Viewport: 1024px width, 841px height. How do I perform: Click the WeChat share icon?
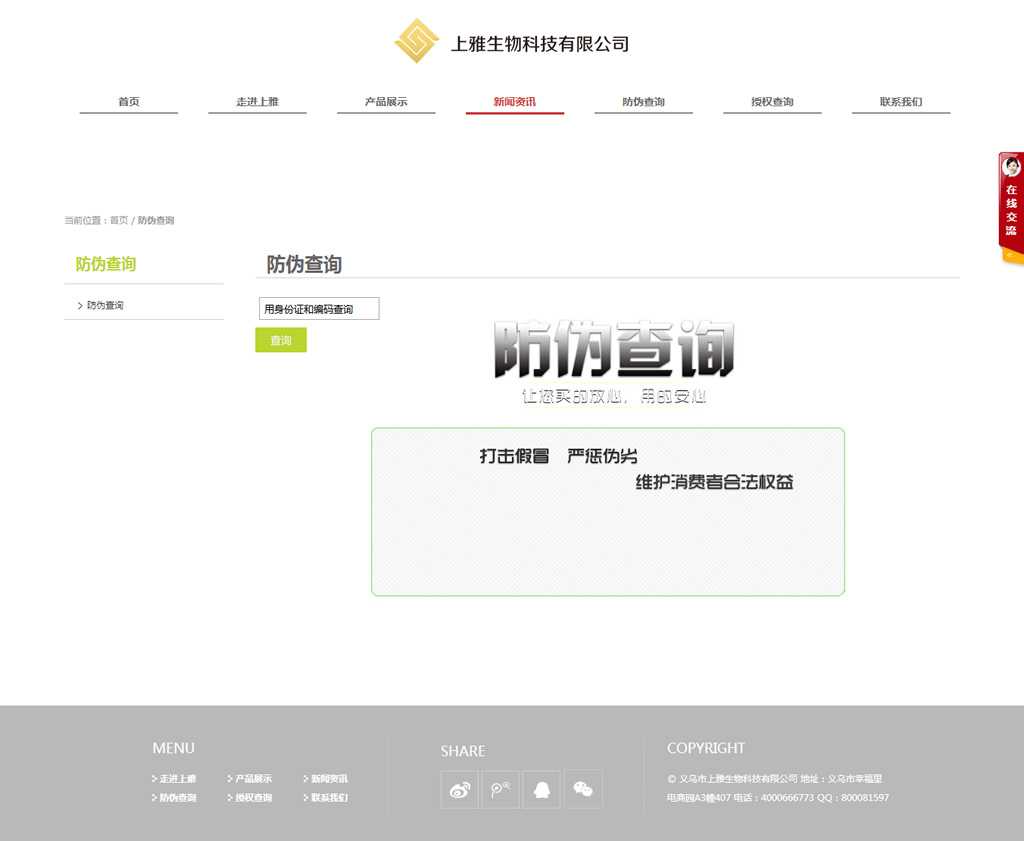tap(583, 789)
